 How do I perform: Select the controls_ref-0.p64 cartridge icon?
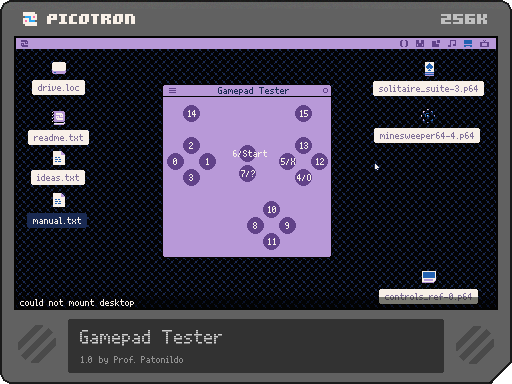point(429,277)
